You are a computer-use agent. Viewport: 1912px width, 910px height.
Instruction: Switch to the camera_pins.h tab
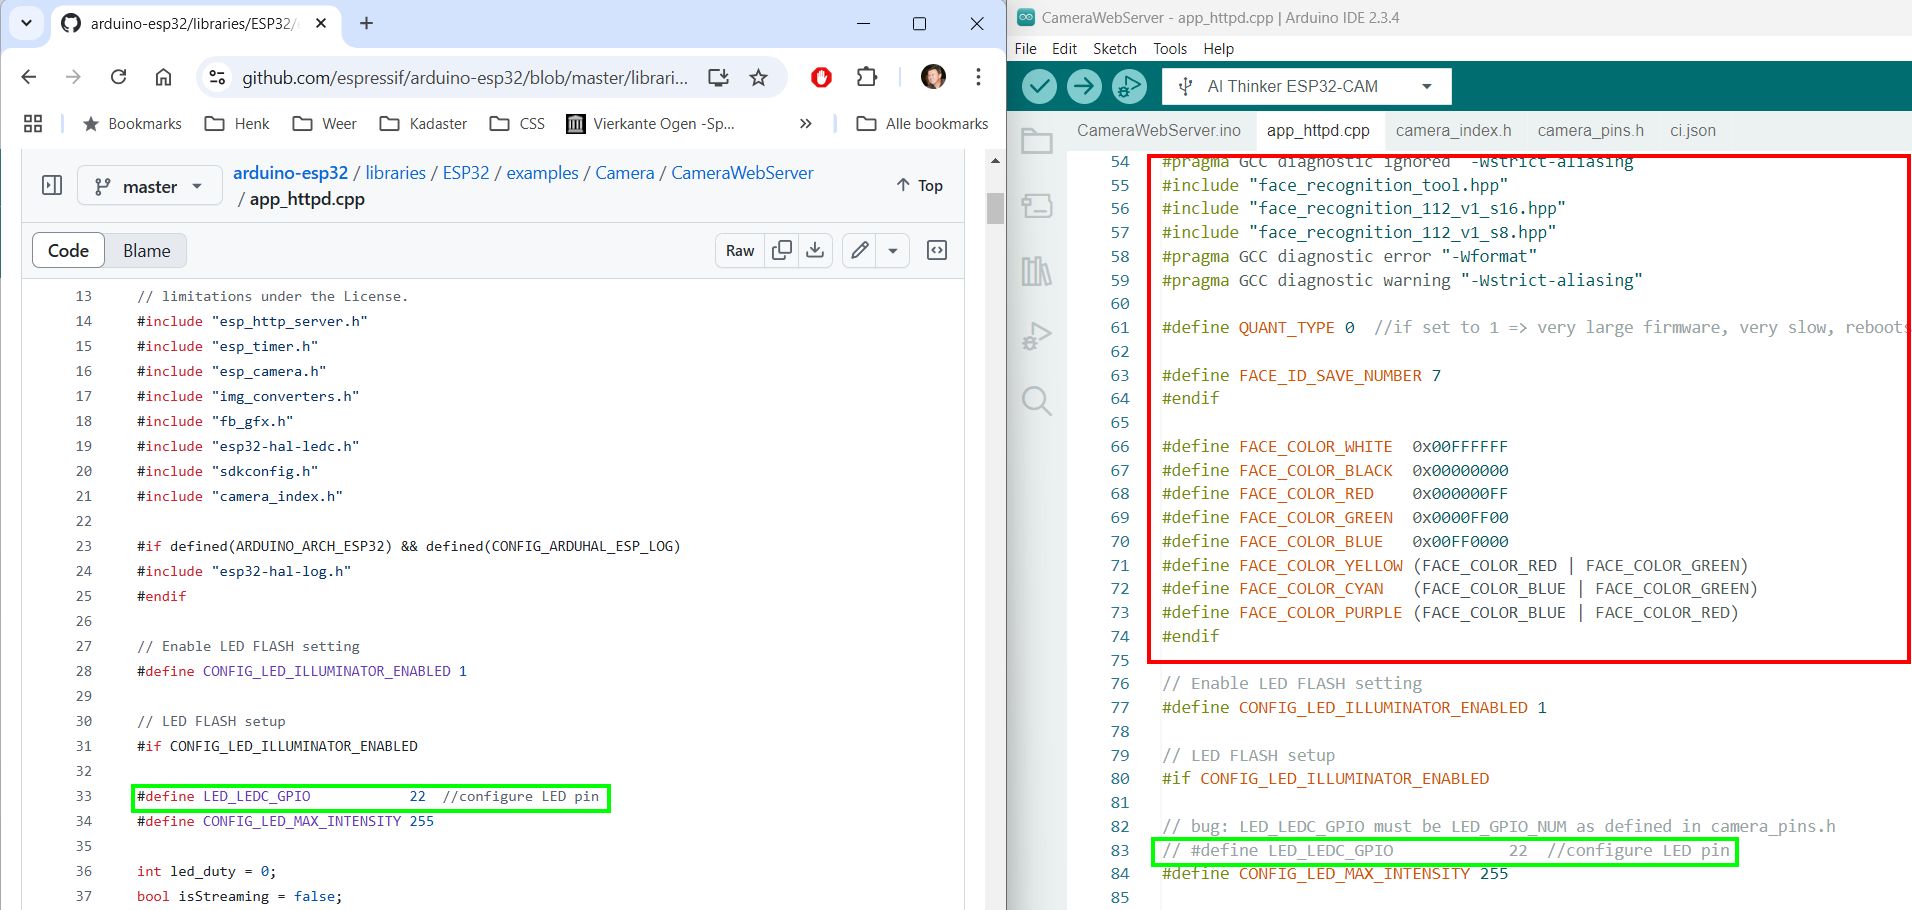(x=1590, y=130)
